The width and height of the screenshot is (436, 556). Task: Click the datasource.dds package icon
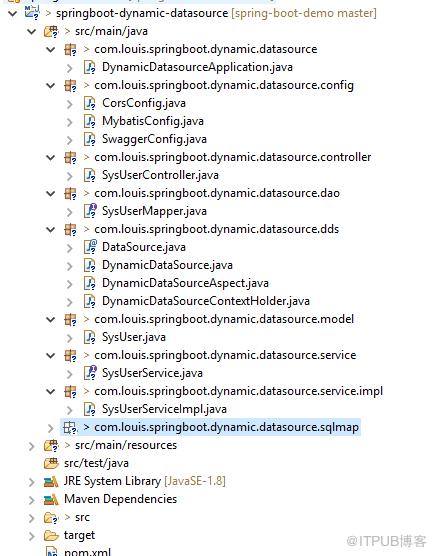[70, 229]
